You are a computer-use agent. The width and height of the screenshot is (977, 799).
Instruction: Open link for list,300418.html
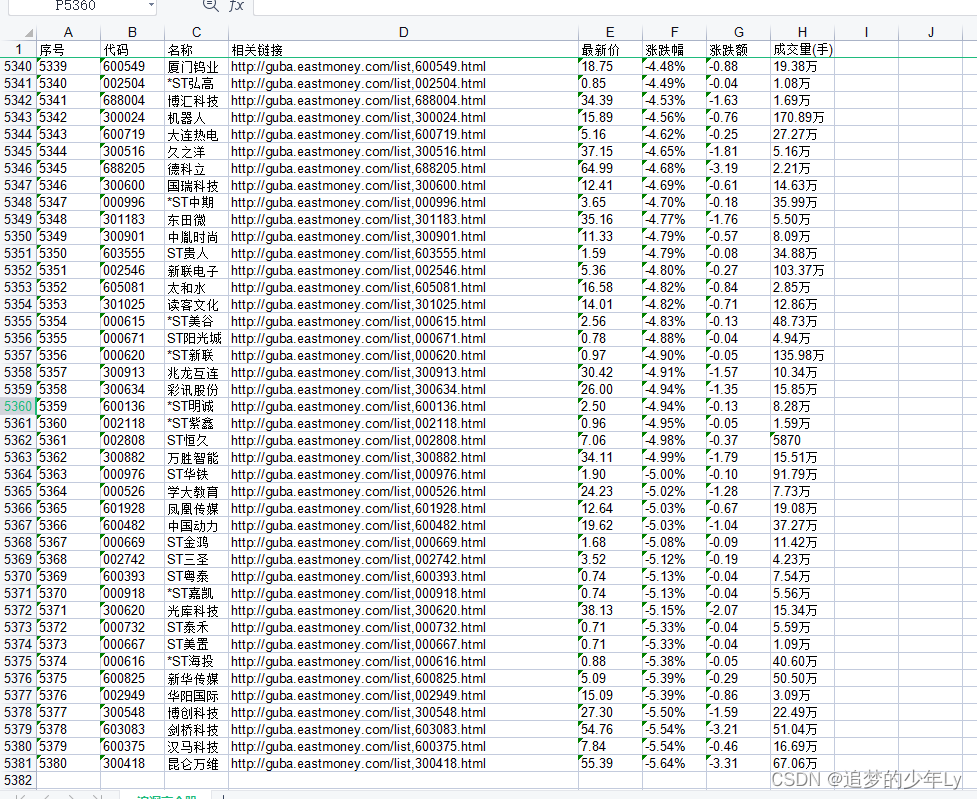point(358,763)
